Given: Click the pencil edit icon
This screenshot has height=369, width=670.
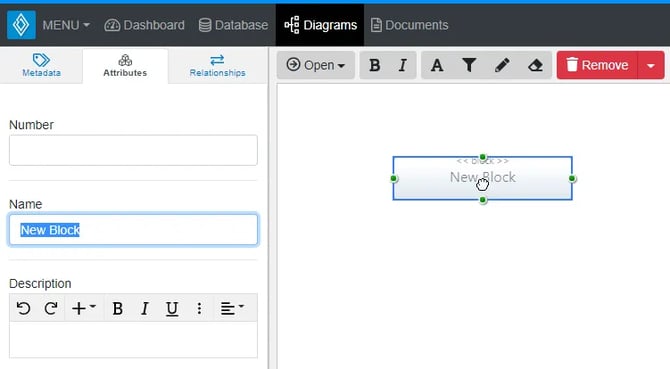Looking at the screenshot, I should 502,65.
